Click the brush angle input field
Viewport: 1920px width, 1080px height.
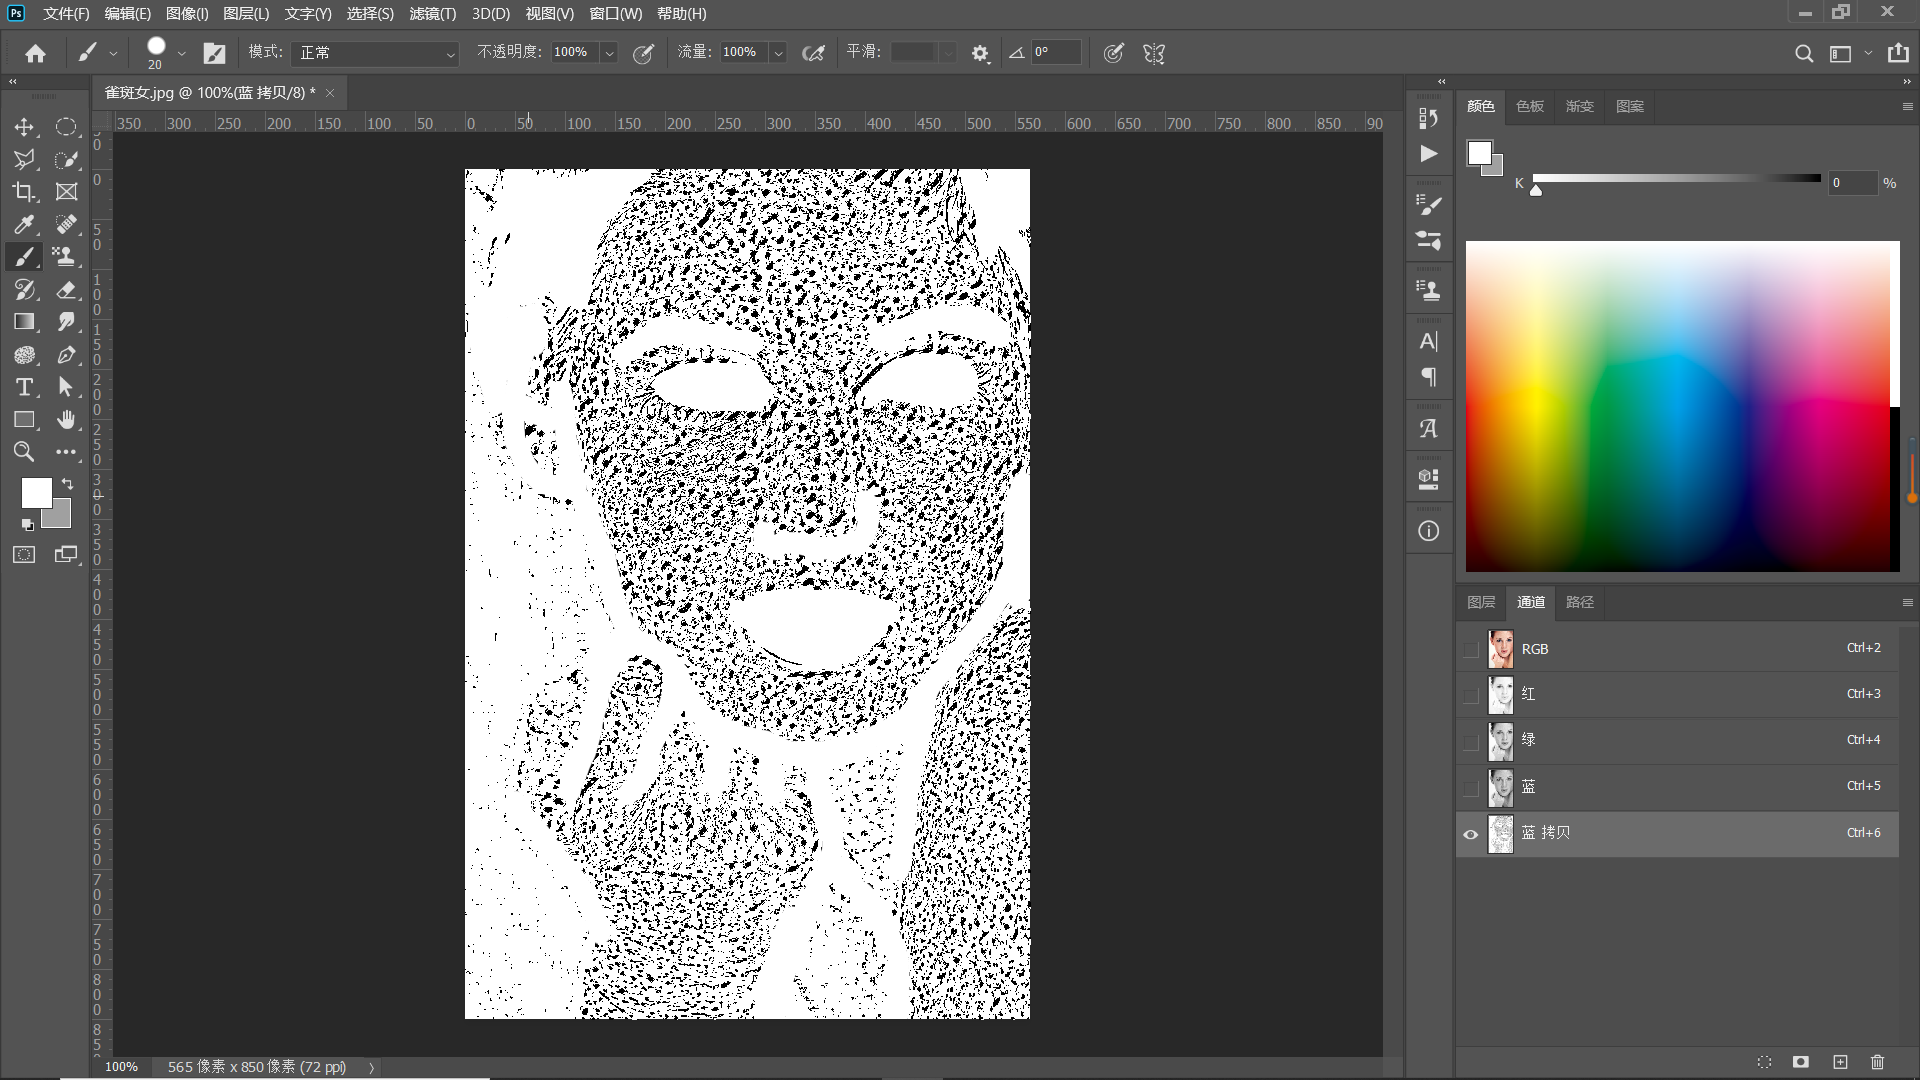tap(1056, 52)
